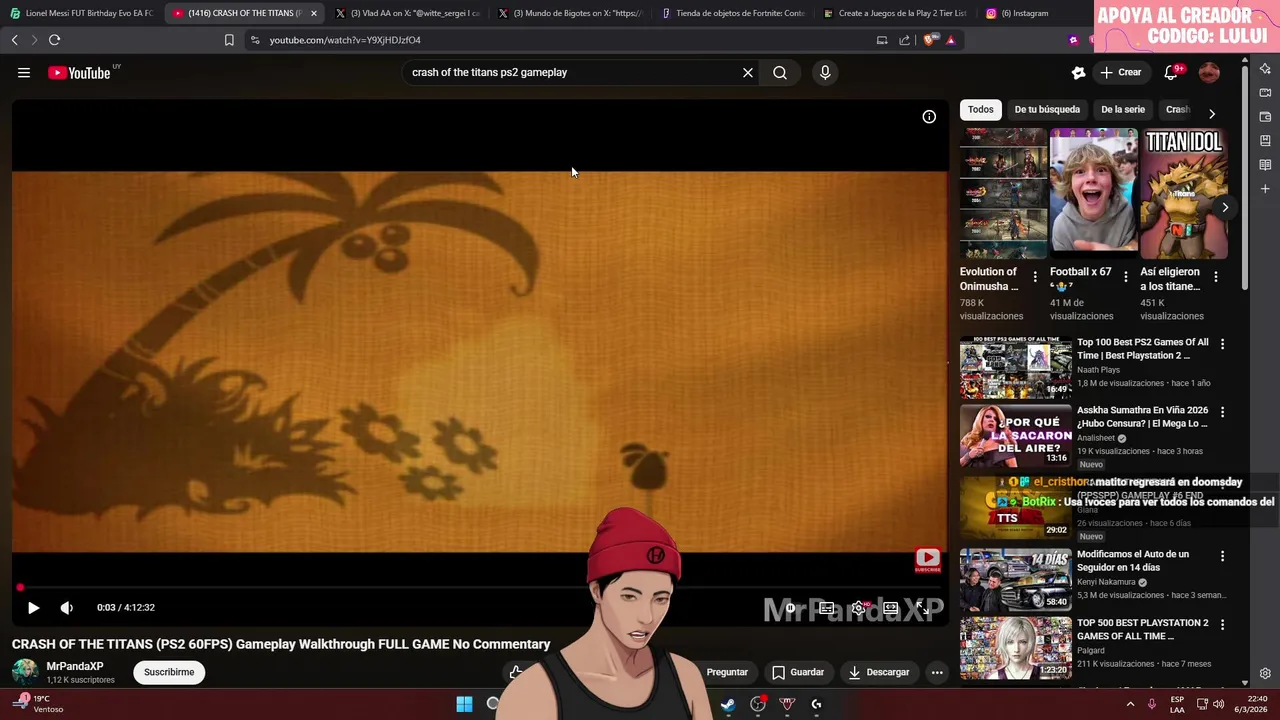Click the Preguntar button

(x=727, y=672)
